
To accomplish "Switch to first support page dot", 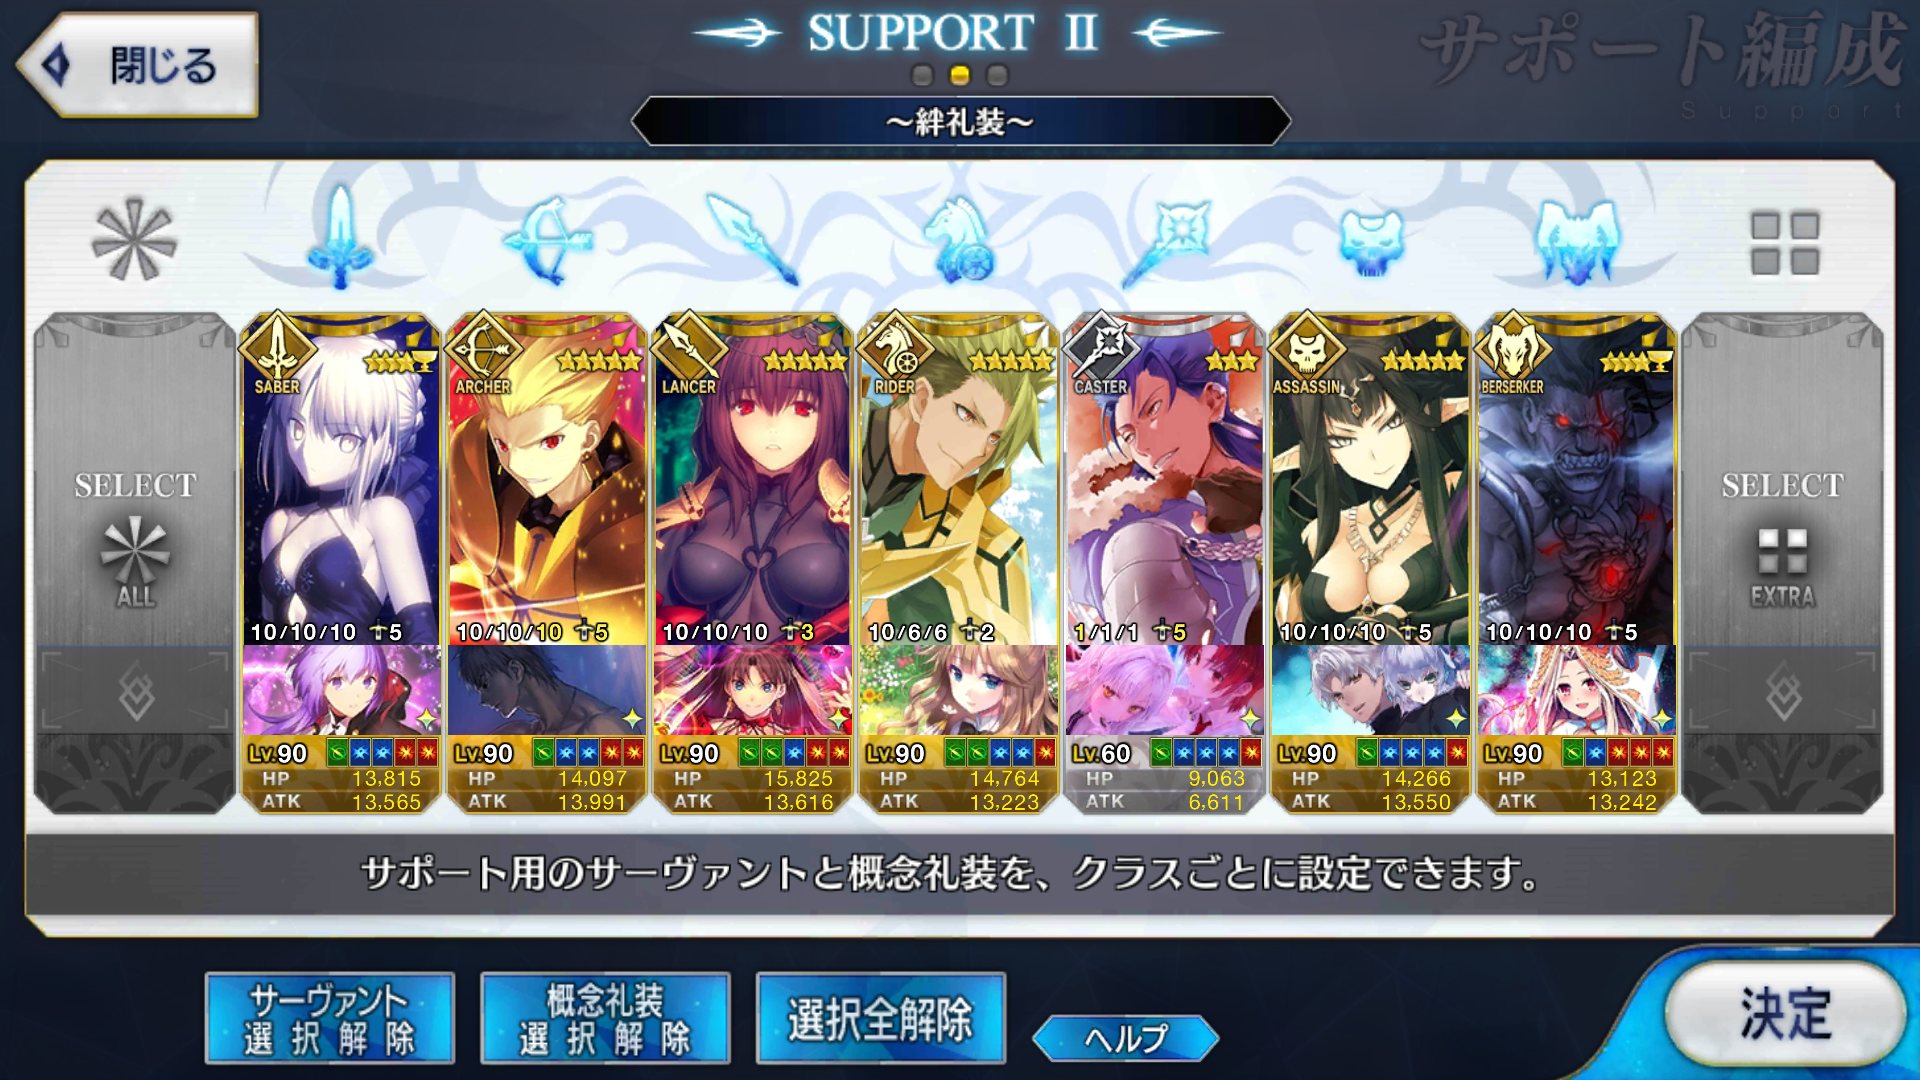I will tap(923, 75).
